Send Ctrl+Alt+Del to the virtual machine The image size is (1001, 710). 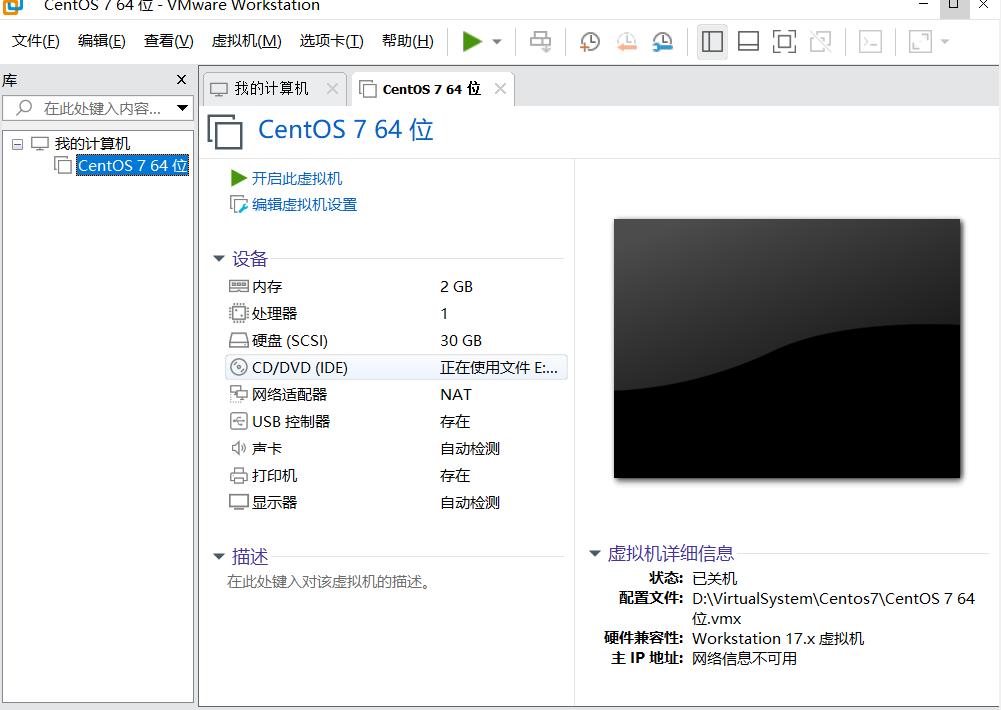click(540, 41)
